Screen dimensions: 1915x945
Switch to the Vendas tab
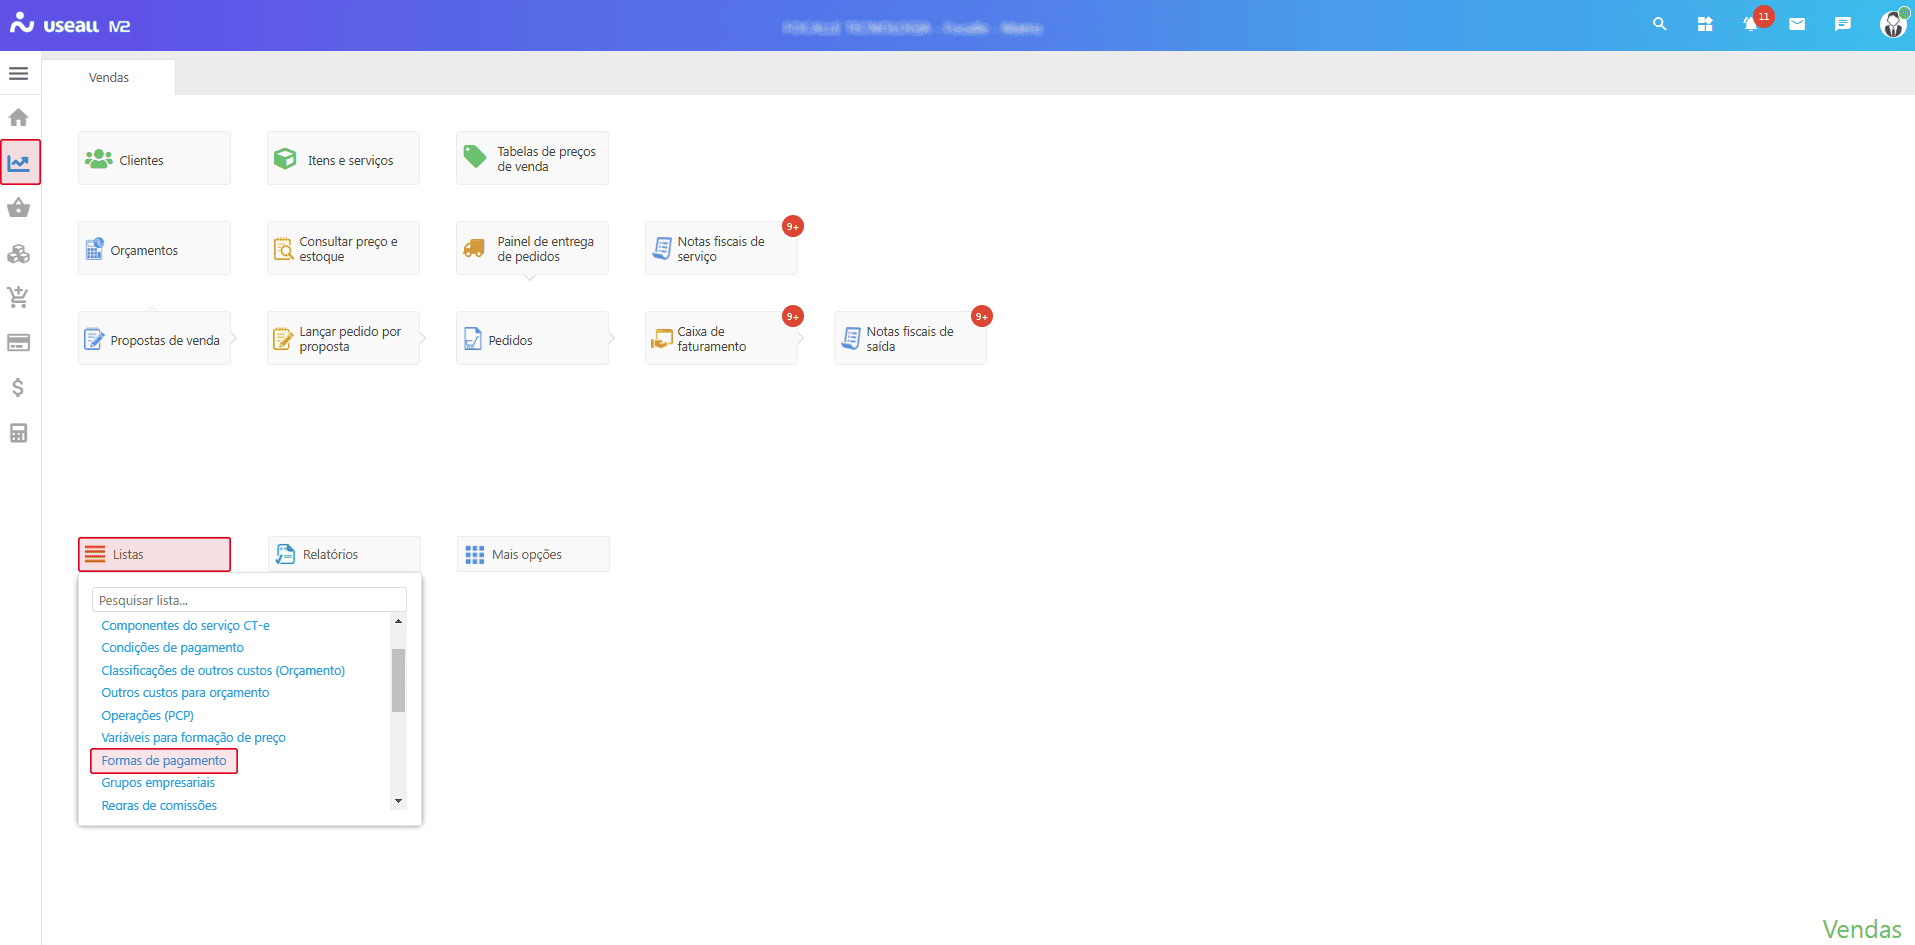click(x=109, y=78)
